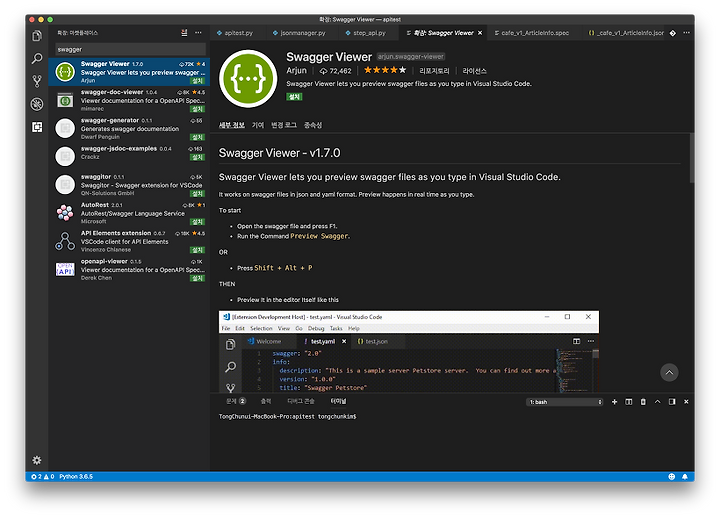This screenshot has width=720, height=518.
Task: Switch to 출력 output panel tab
Action: (x=266, y=401)
